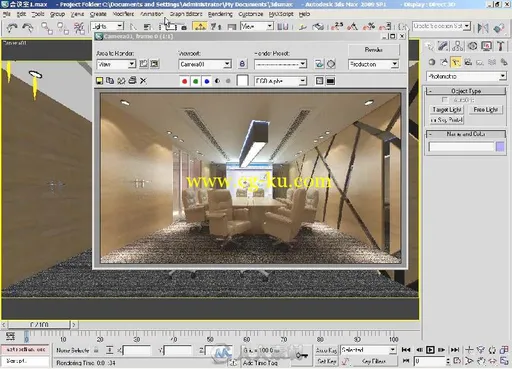Click the Free Light button

485,110
